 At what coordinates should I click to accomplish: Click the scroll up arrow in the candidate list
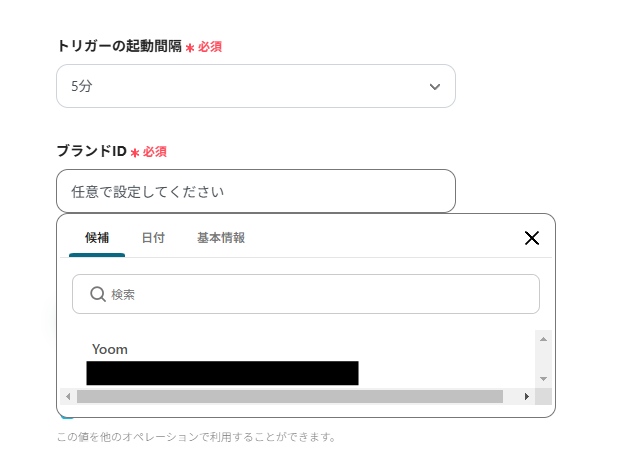543,339
